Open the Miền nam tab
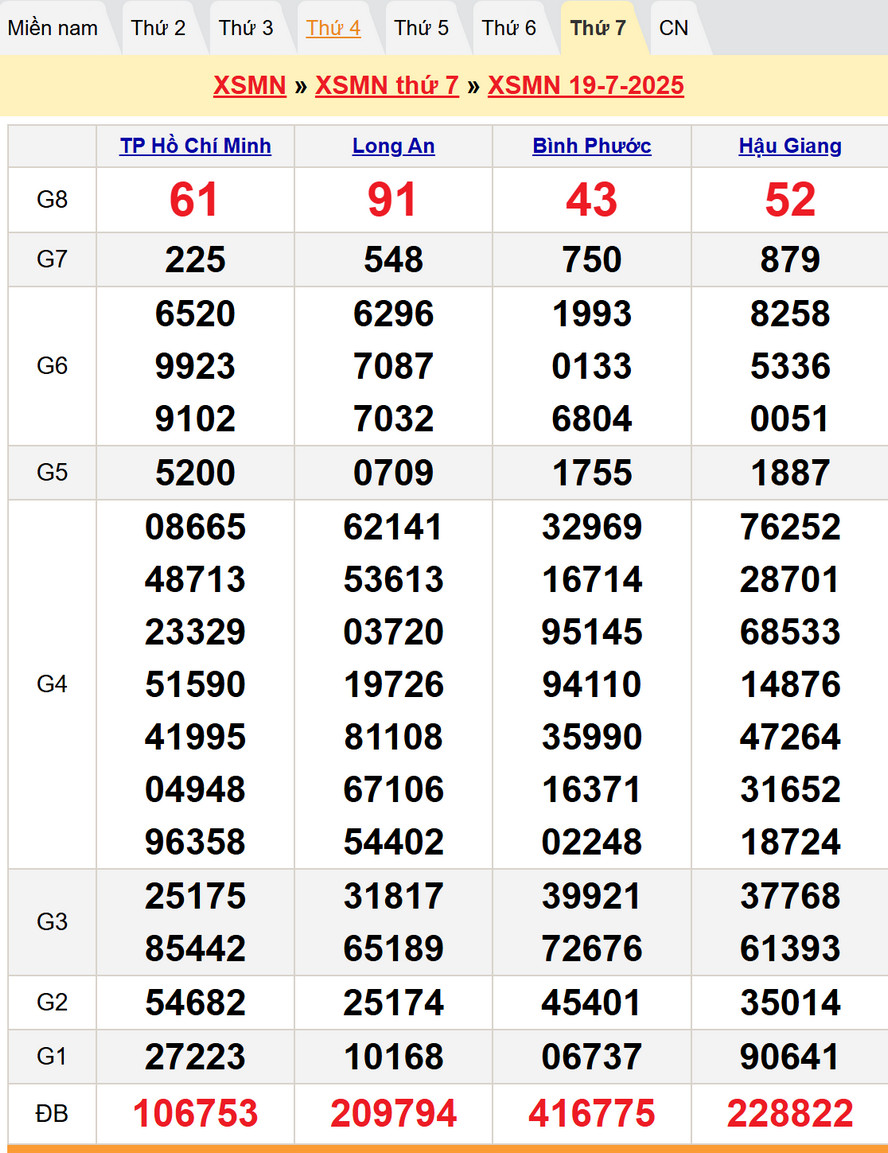The height and width of the screenshot is (1153, 888). pyautogui.click(x=53, y=28)
